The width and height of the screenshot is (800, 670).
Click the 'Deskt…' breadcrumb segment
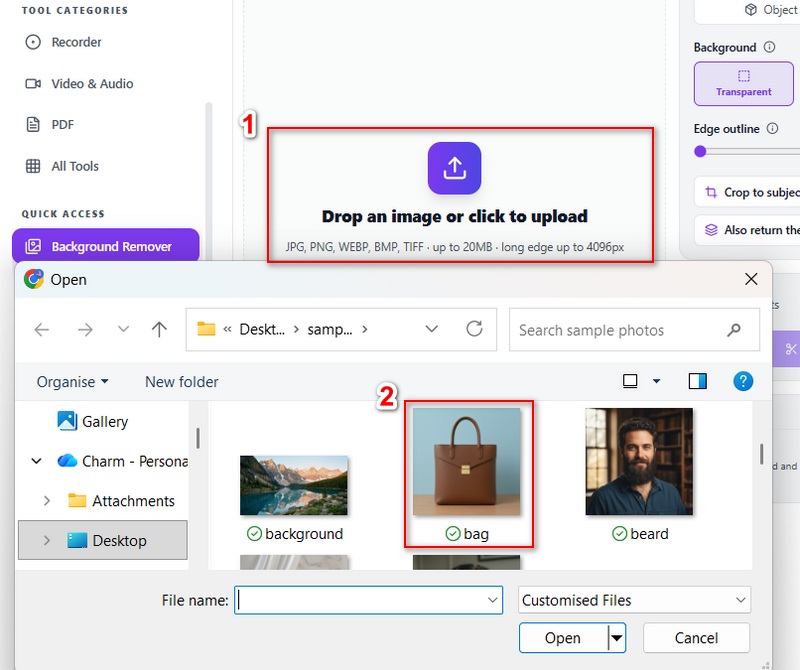262,330
